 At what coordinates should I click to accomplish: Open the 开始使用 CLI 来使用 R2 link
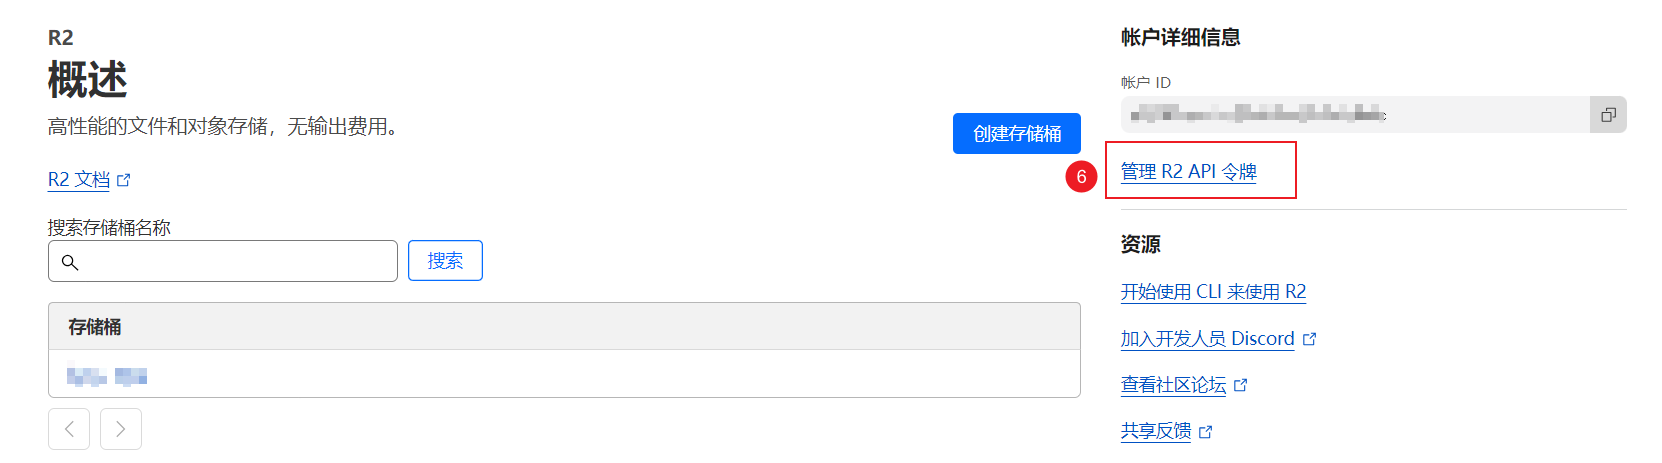coord(1213,291)
